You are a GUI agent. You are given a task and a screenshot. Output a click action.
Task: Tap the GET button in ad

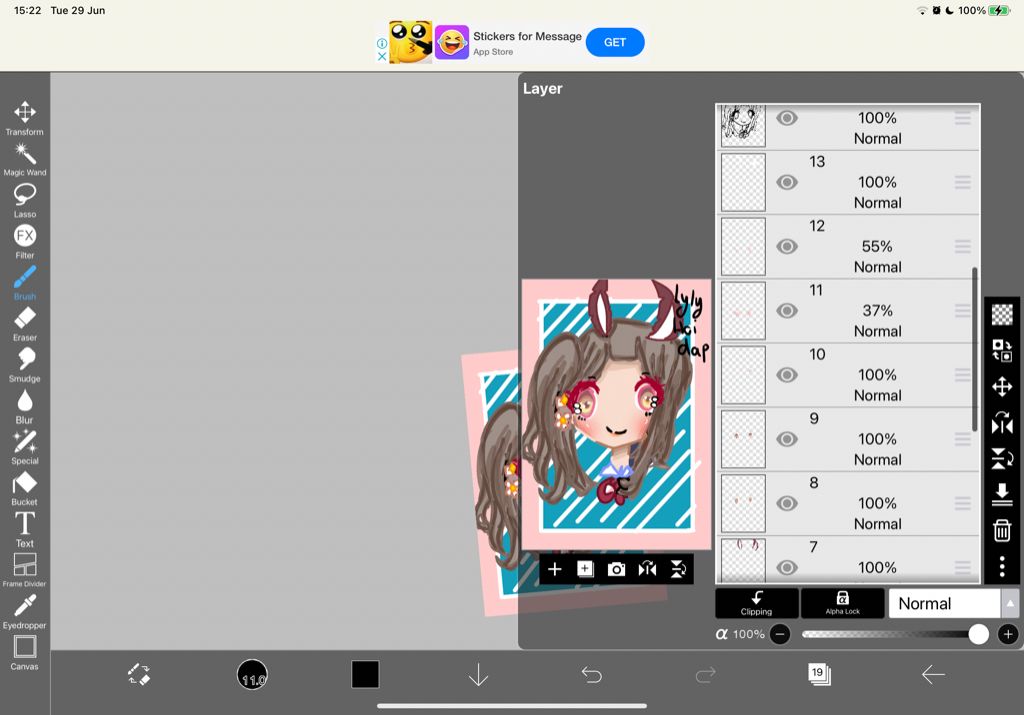pos(615,42)
